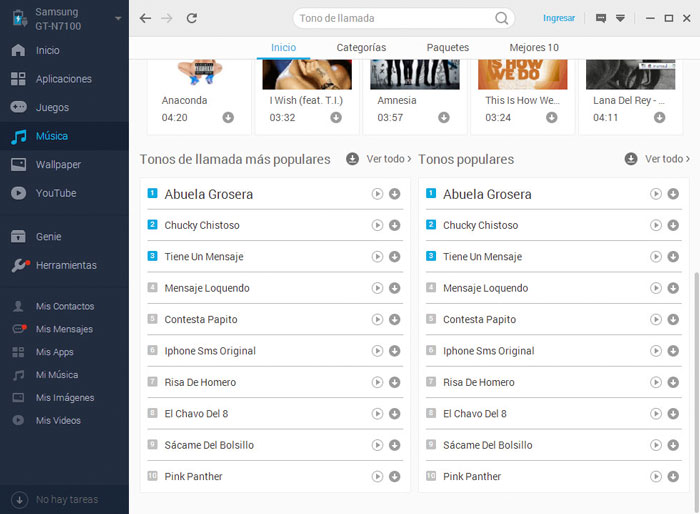Open Ver todo for most popular ringtones

click(389, 159)
